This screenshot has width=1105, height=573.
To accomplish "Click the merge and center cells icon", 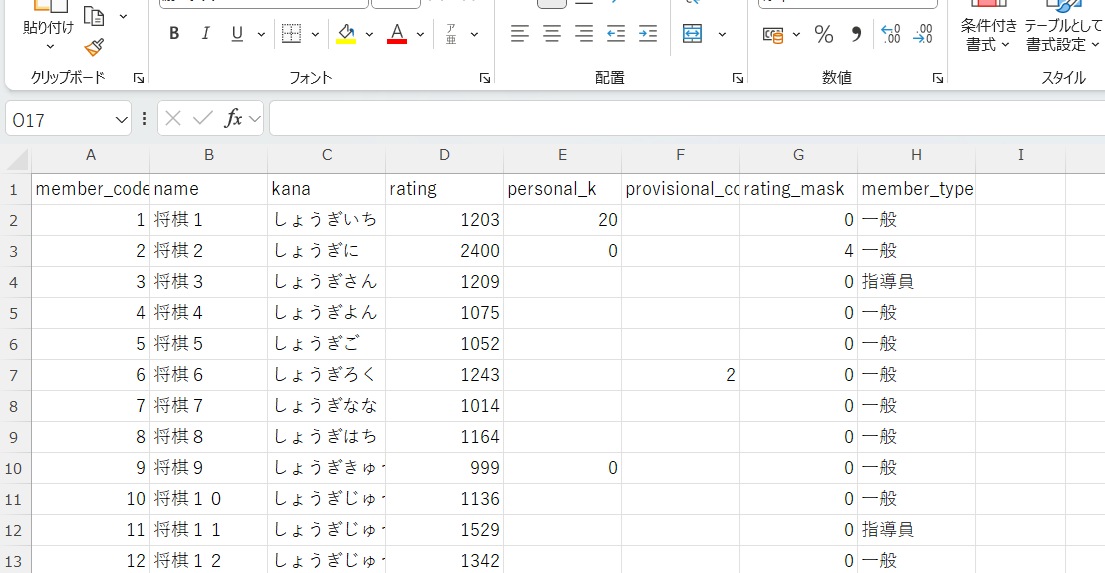I will click(693, 34).
